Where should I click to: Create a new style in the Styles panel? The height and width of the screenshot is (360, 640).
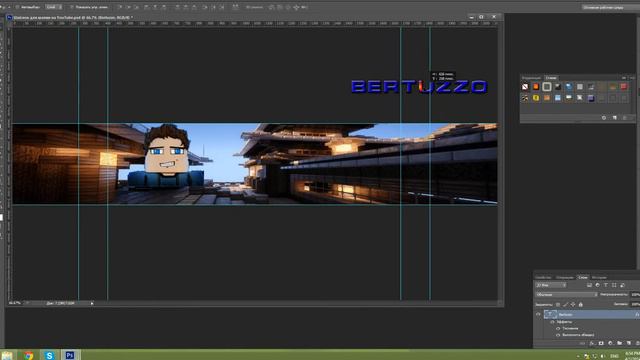click(615, 118)
